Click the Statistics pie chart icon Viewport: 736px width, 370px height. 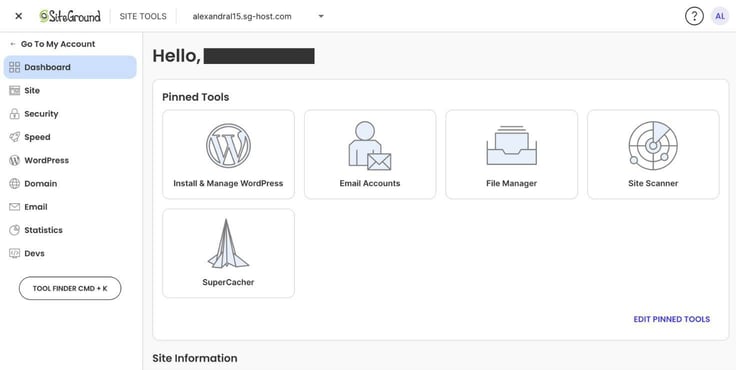click(x=15, y=230)
